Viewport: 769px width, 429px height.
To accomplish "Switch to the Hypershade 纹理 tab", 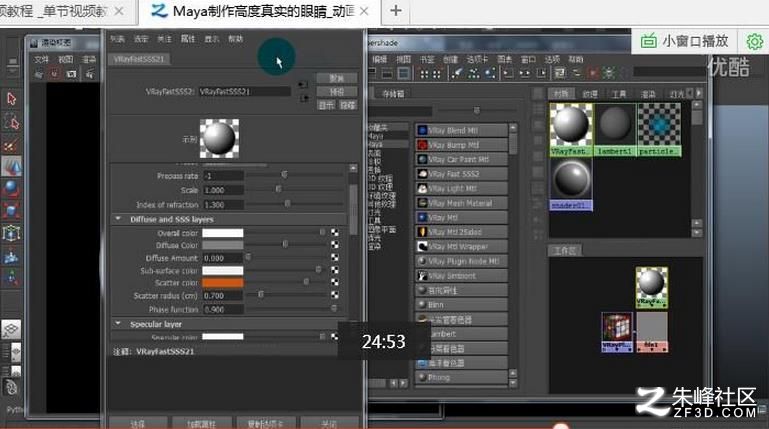I will click(x=590, y=94).
